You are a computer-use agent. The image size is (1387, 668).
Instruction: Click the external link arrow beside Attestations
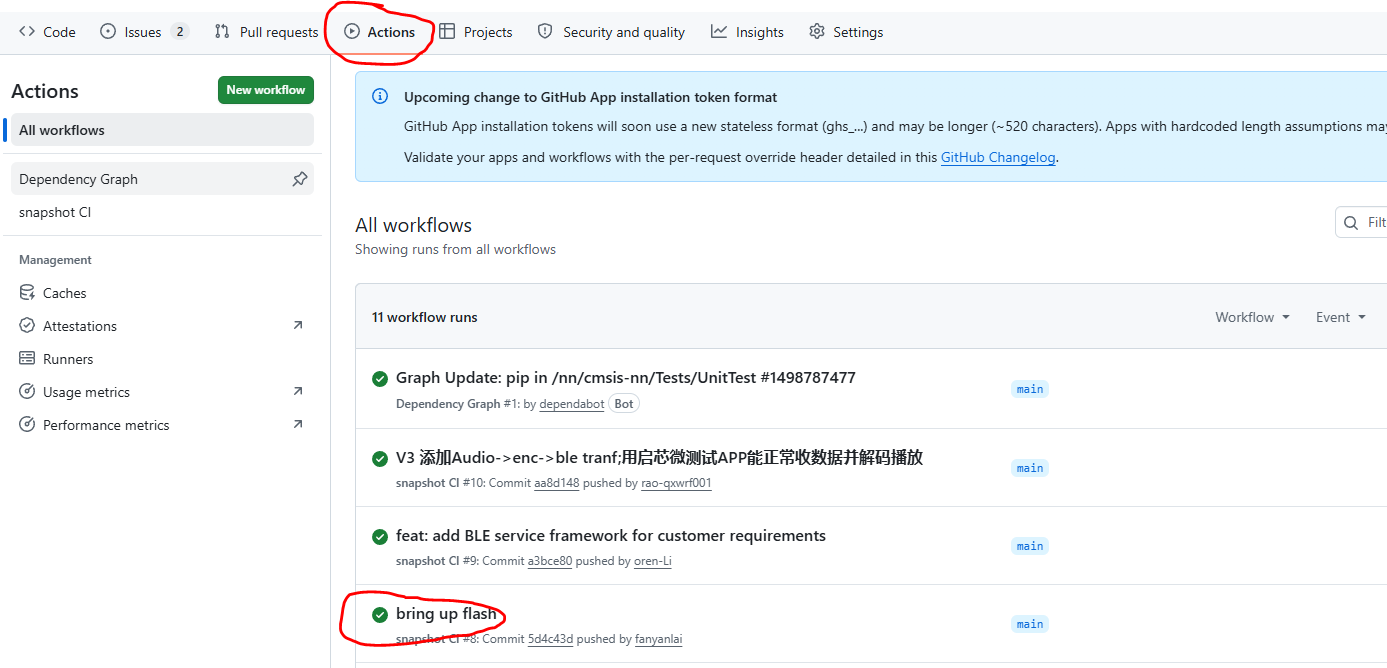point(297,326)
